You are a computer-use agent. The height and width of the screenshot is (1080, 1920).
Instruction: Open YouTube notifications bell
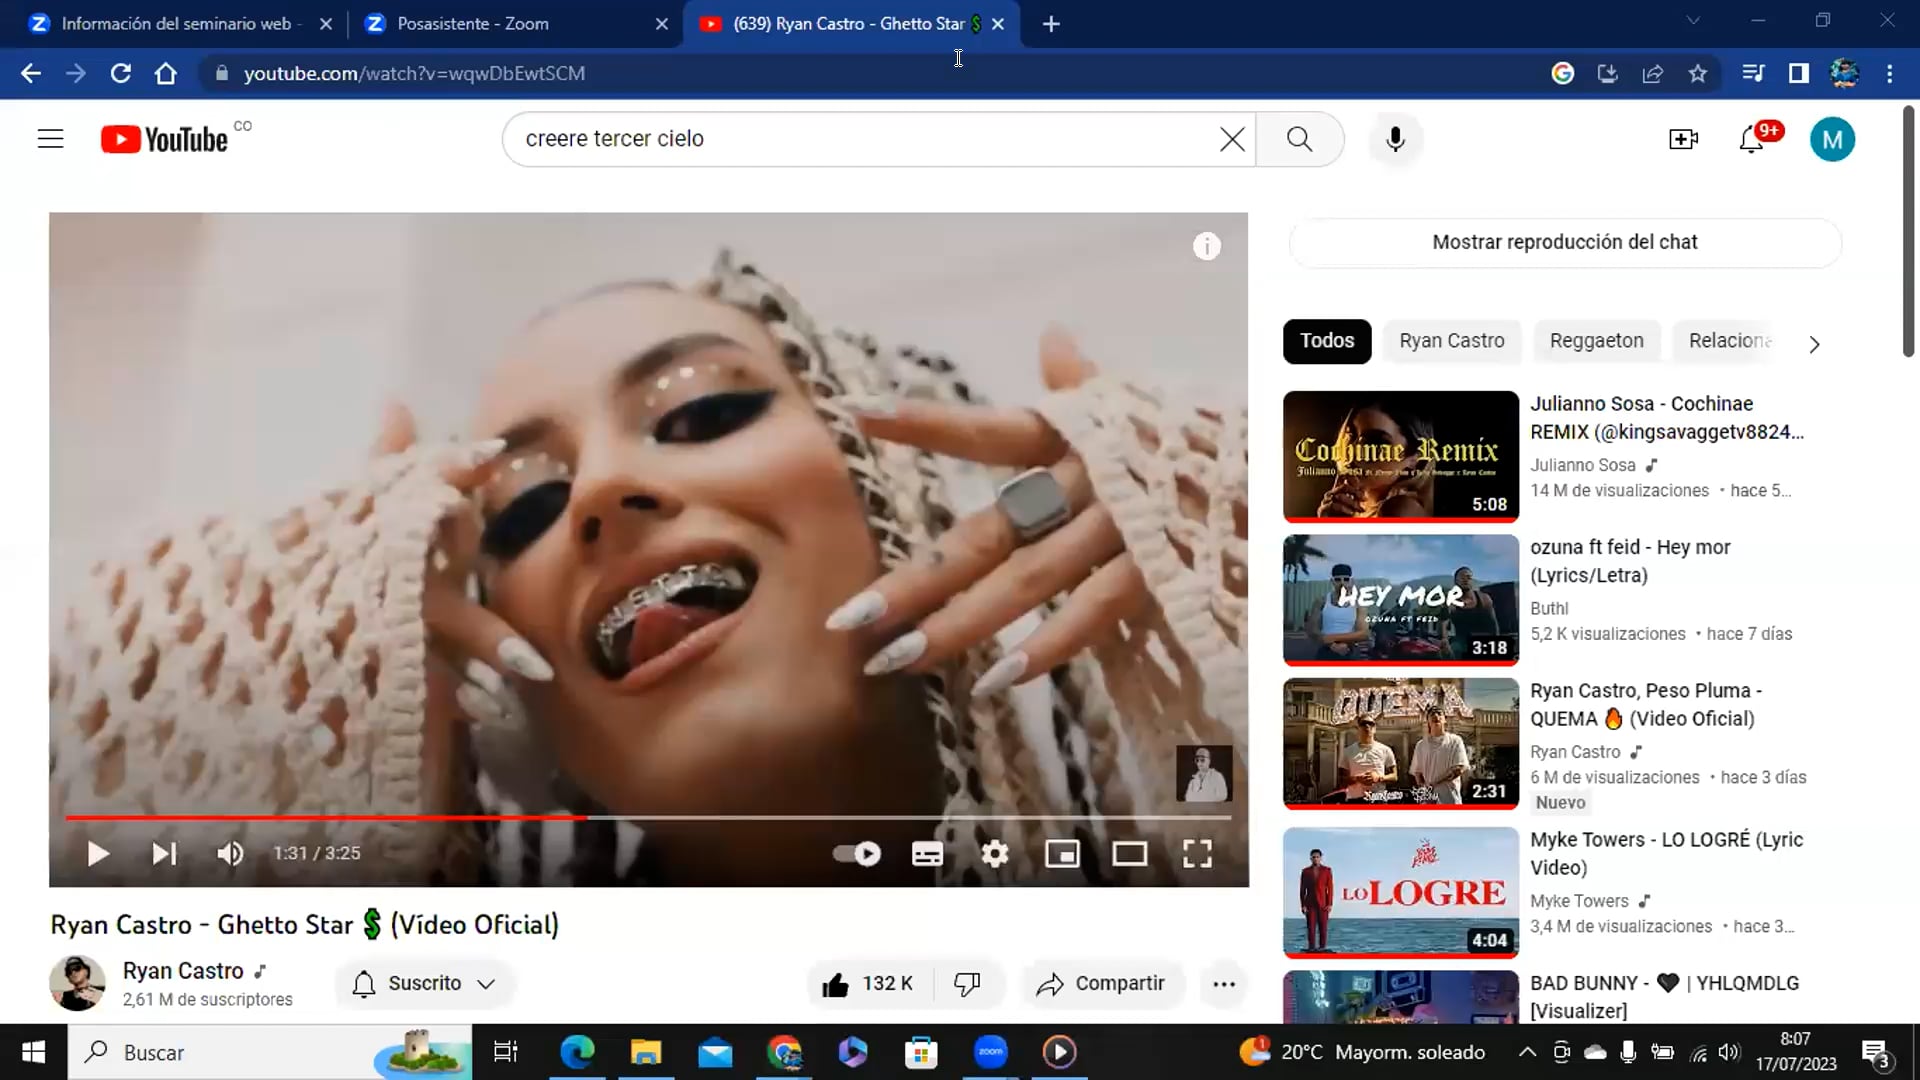[1751, 139]
